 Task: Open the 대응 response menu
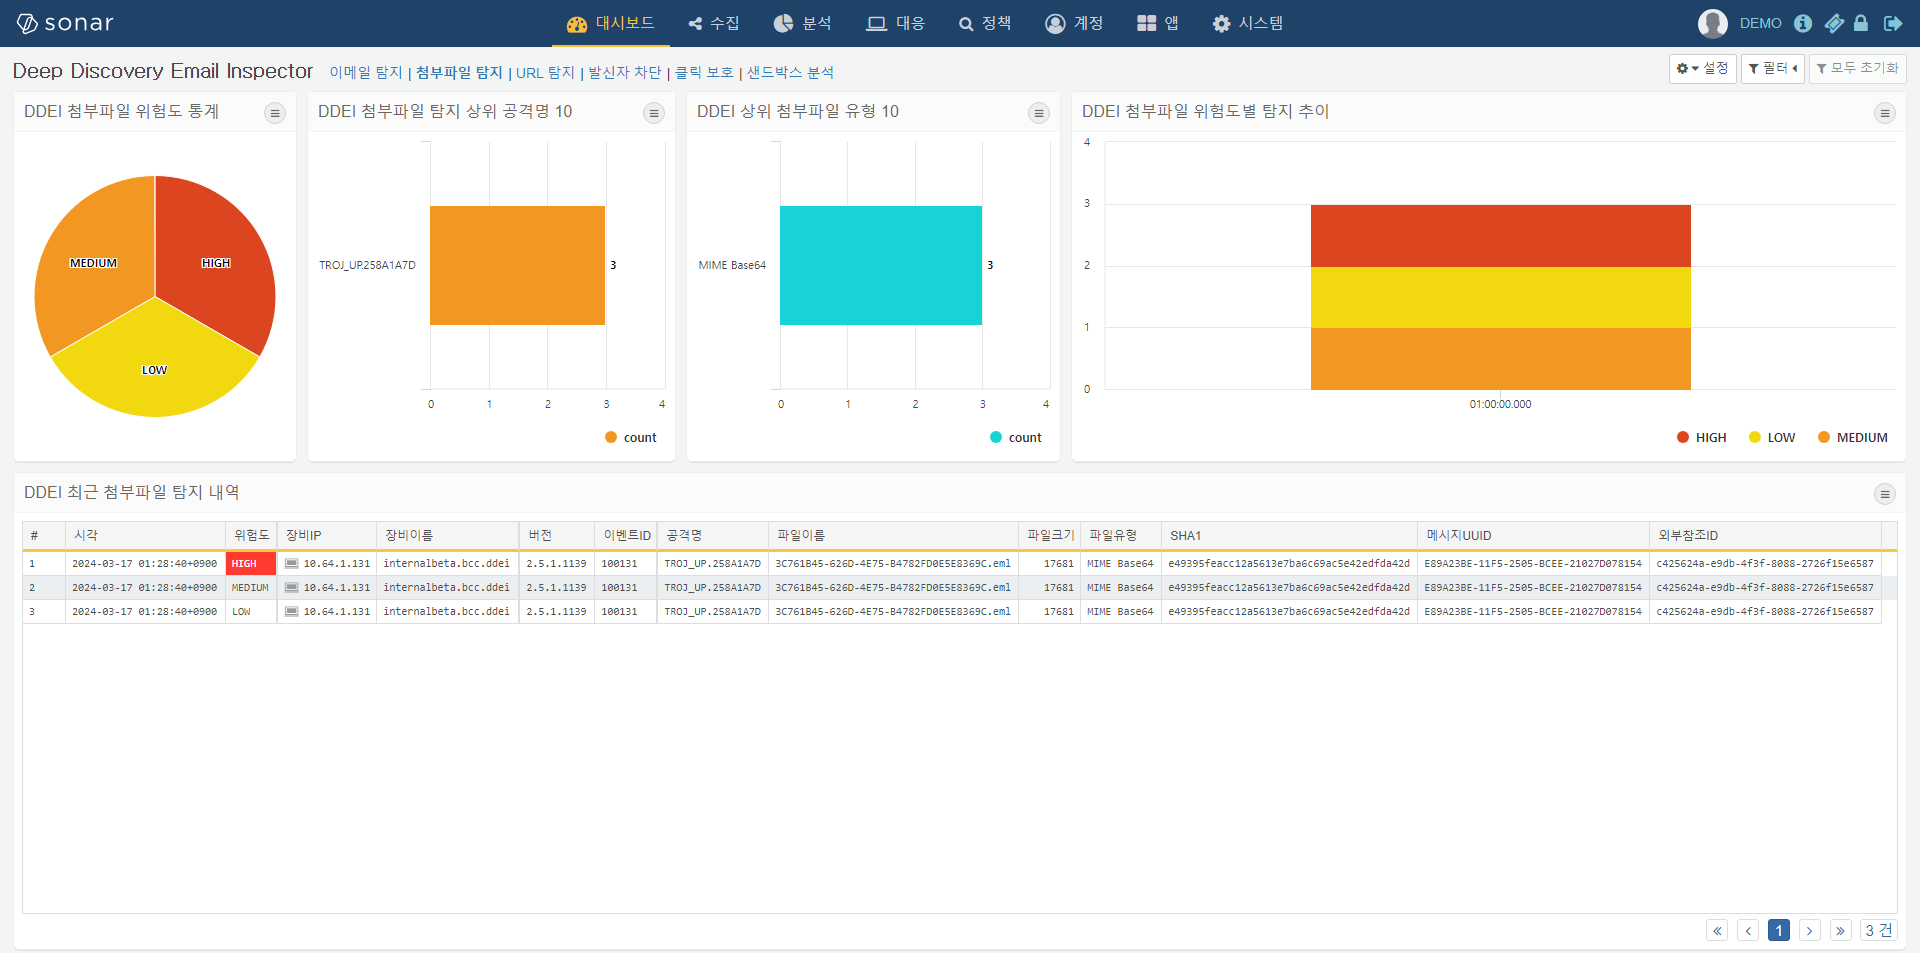895,23
